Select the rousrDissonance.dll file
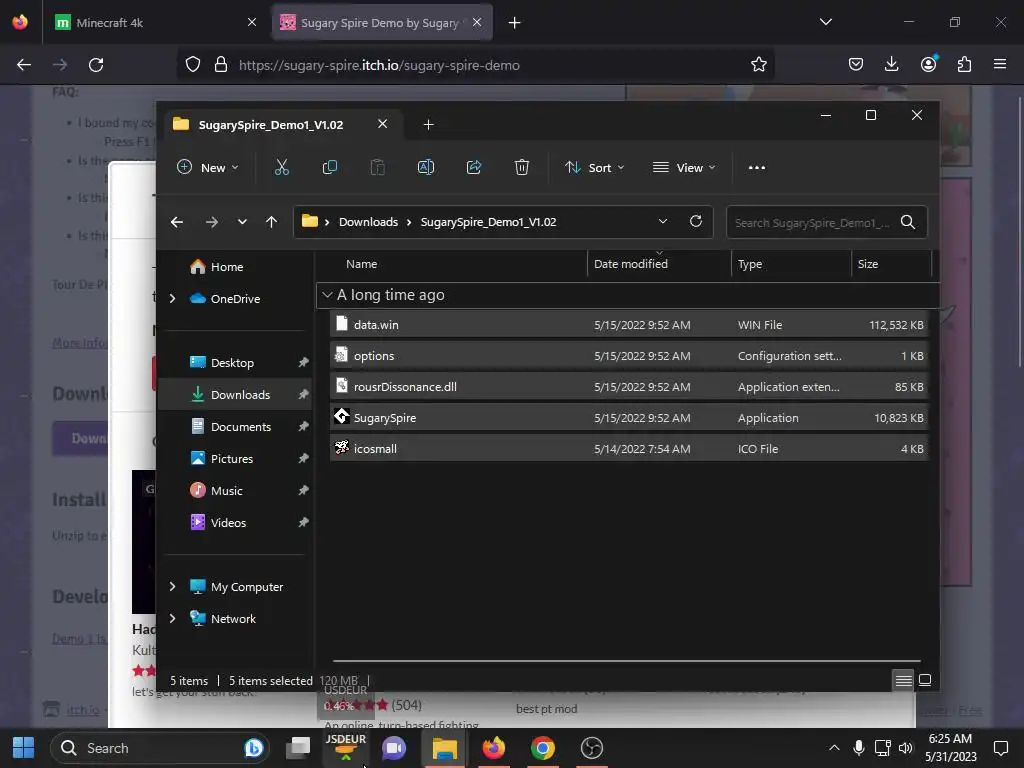 pos(629,387)
